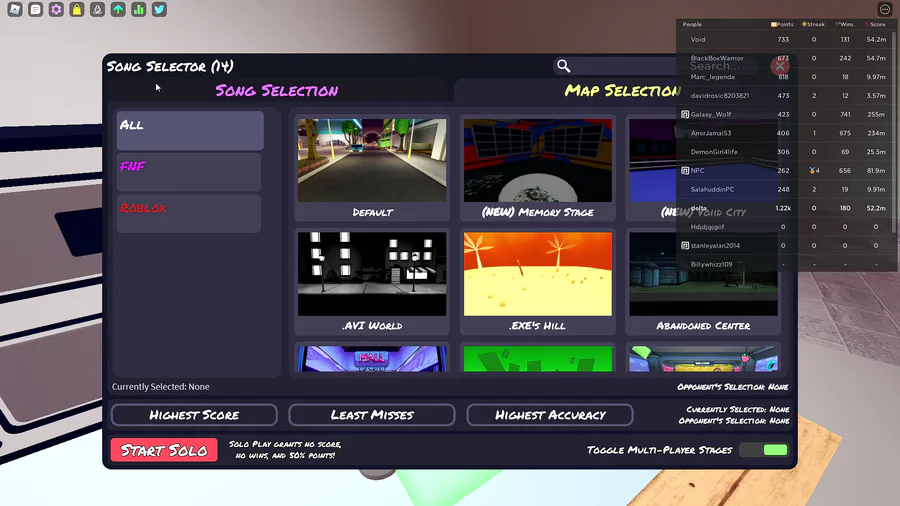Select the FNF category filter
This screenshot has width=900, height=506.
click(x=189, y=172)
